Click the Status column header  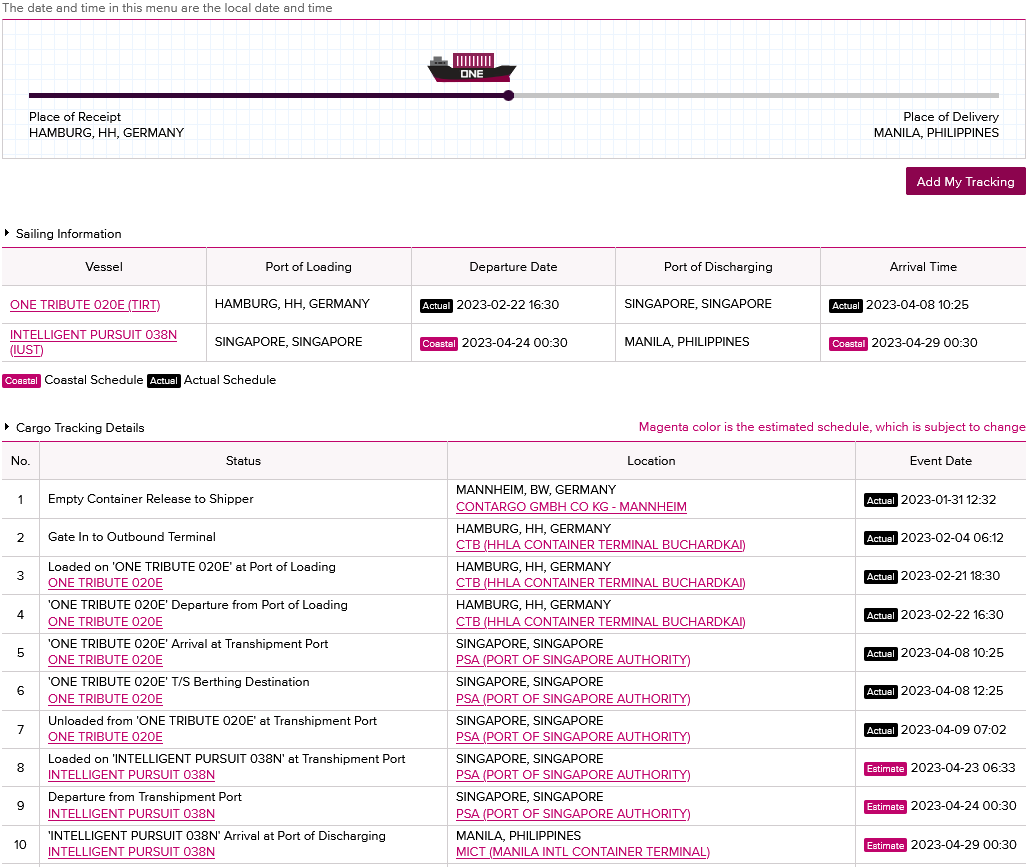(x=243, y=461)
